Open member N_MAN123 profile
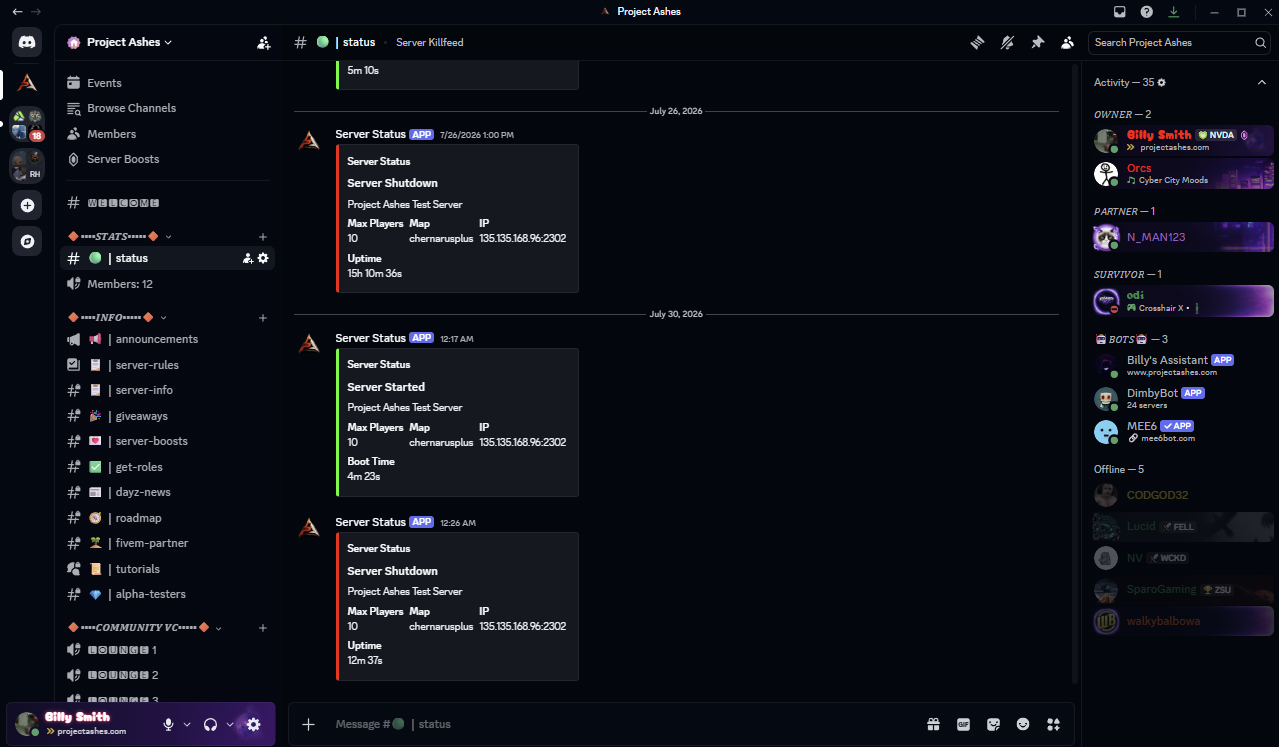This screenshot has height=747, width=1279. 1183,237
